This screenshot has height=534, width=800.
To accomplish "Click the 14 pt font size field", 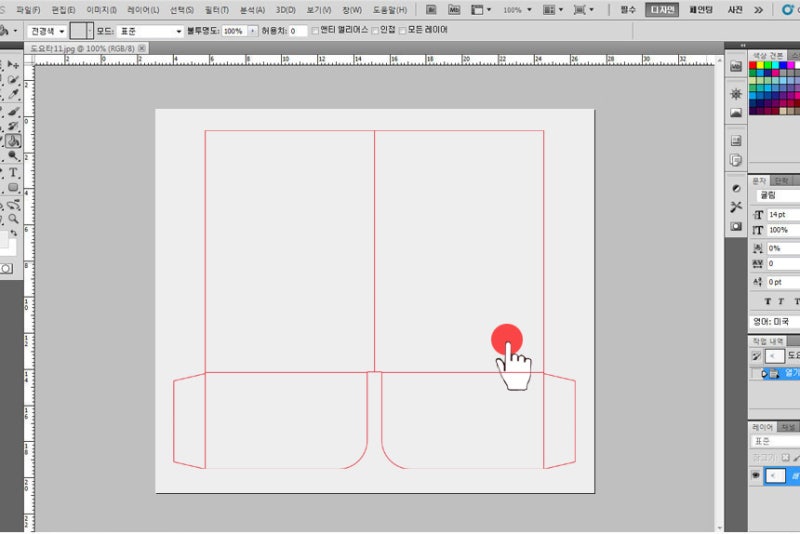I will [x=784, y=215].
